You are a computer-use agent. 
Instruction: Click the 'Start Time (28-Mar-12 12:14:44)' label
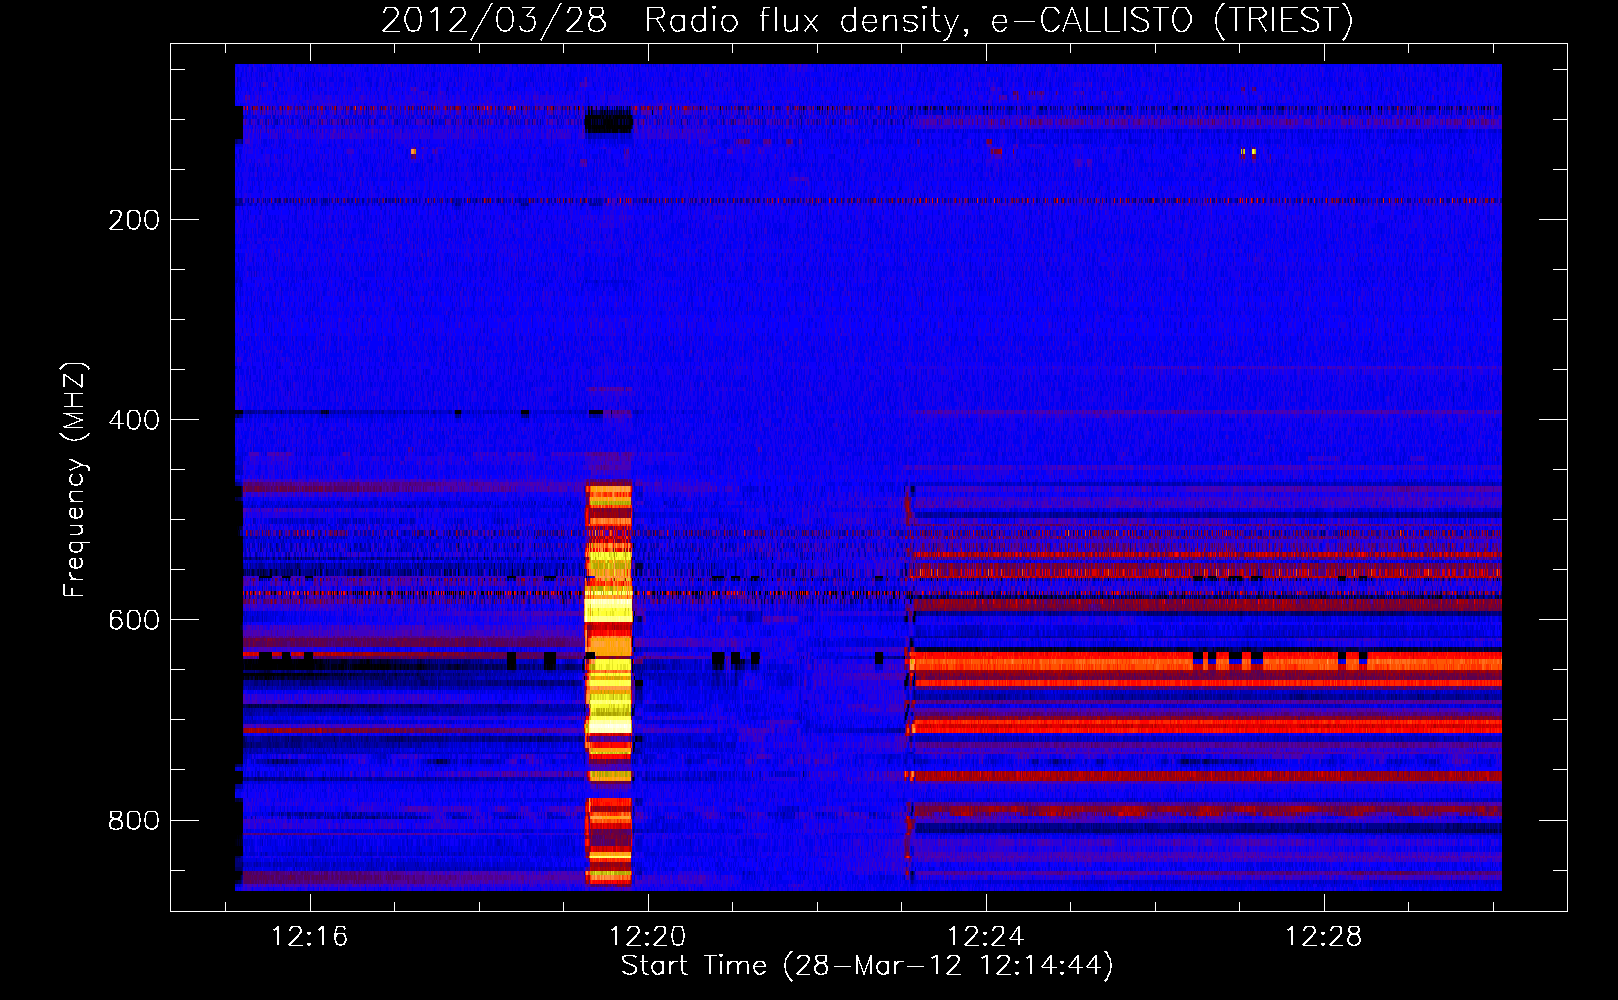(x=867, y=966)
